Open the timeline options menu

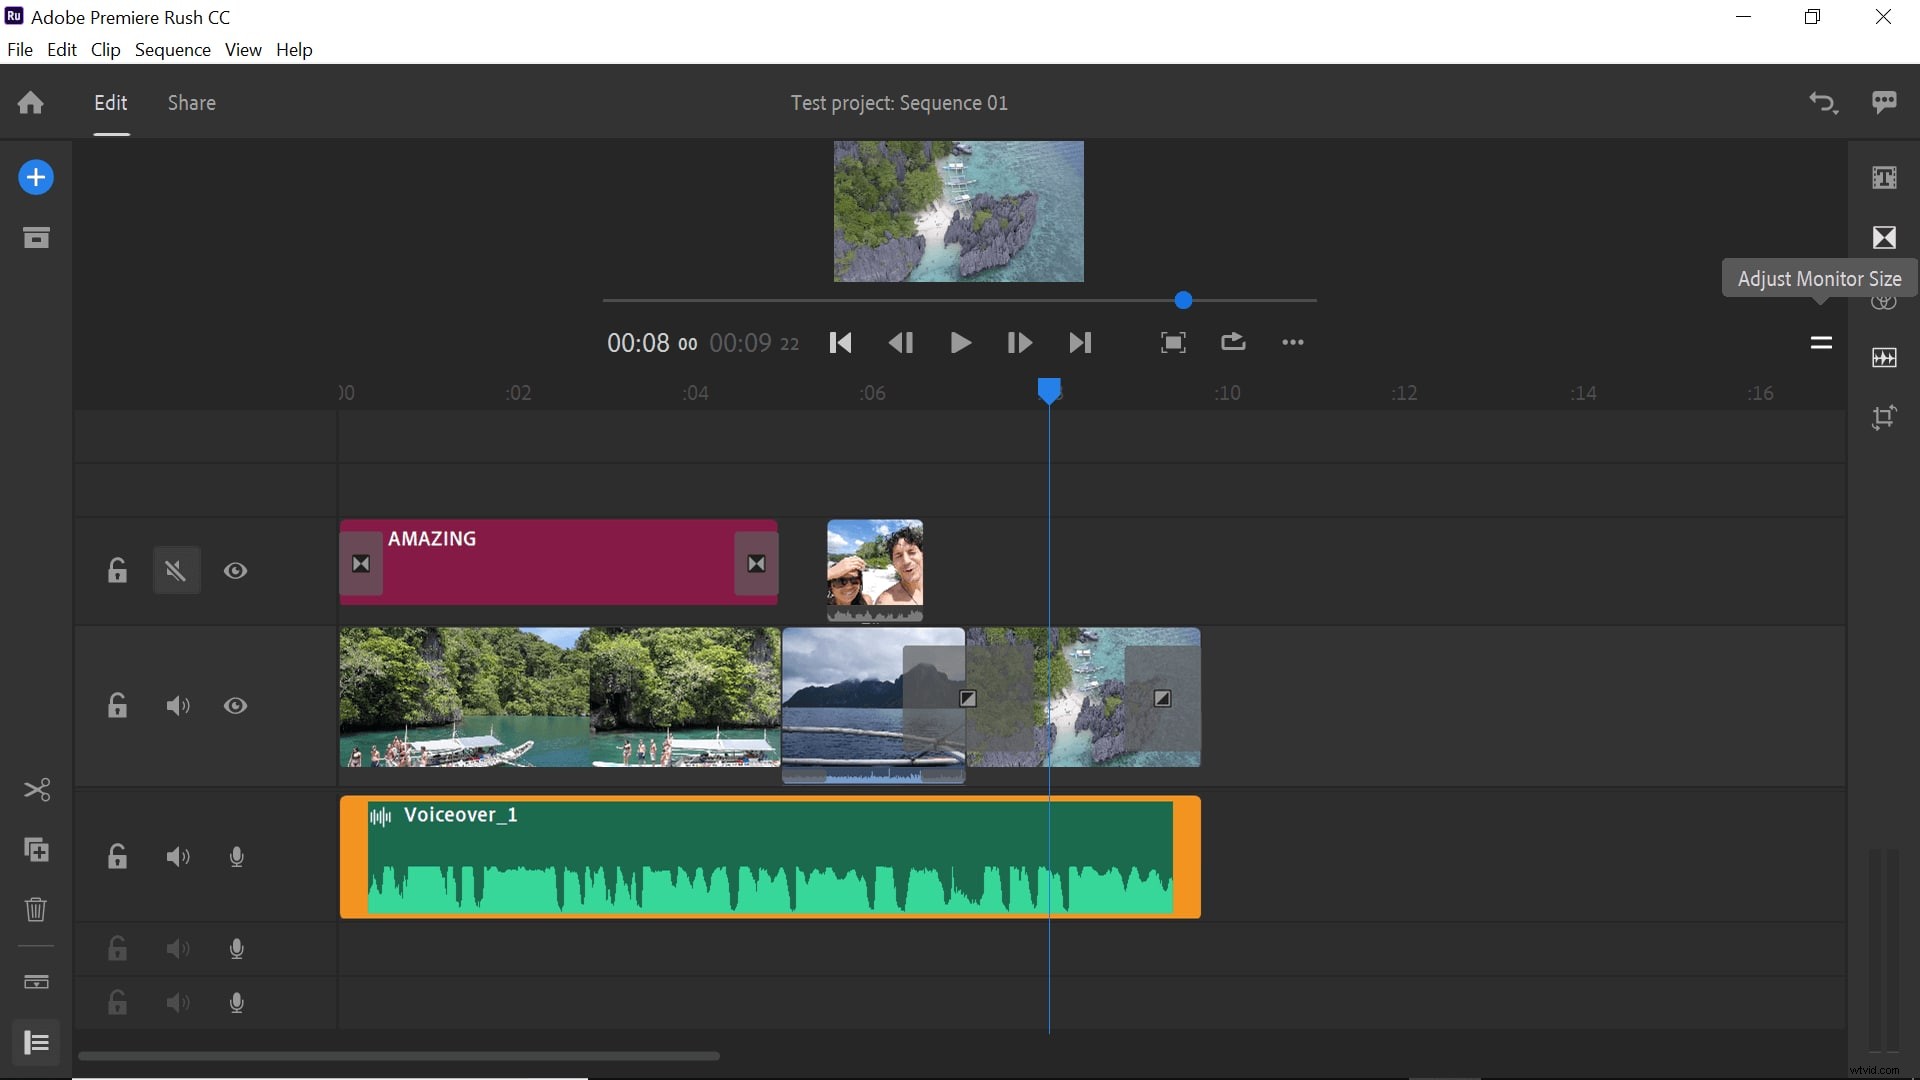point(1821,343)
